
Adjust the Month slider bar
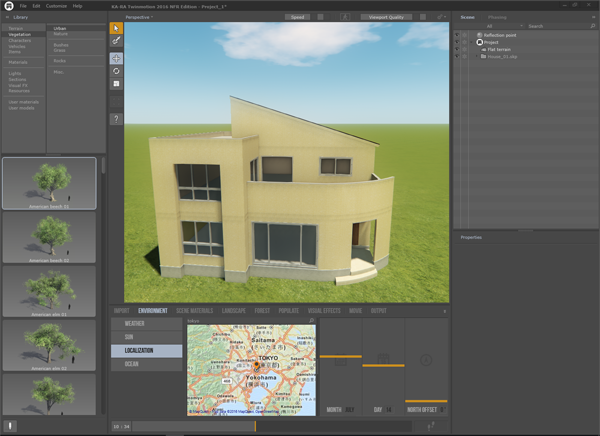point(340,356)
